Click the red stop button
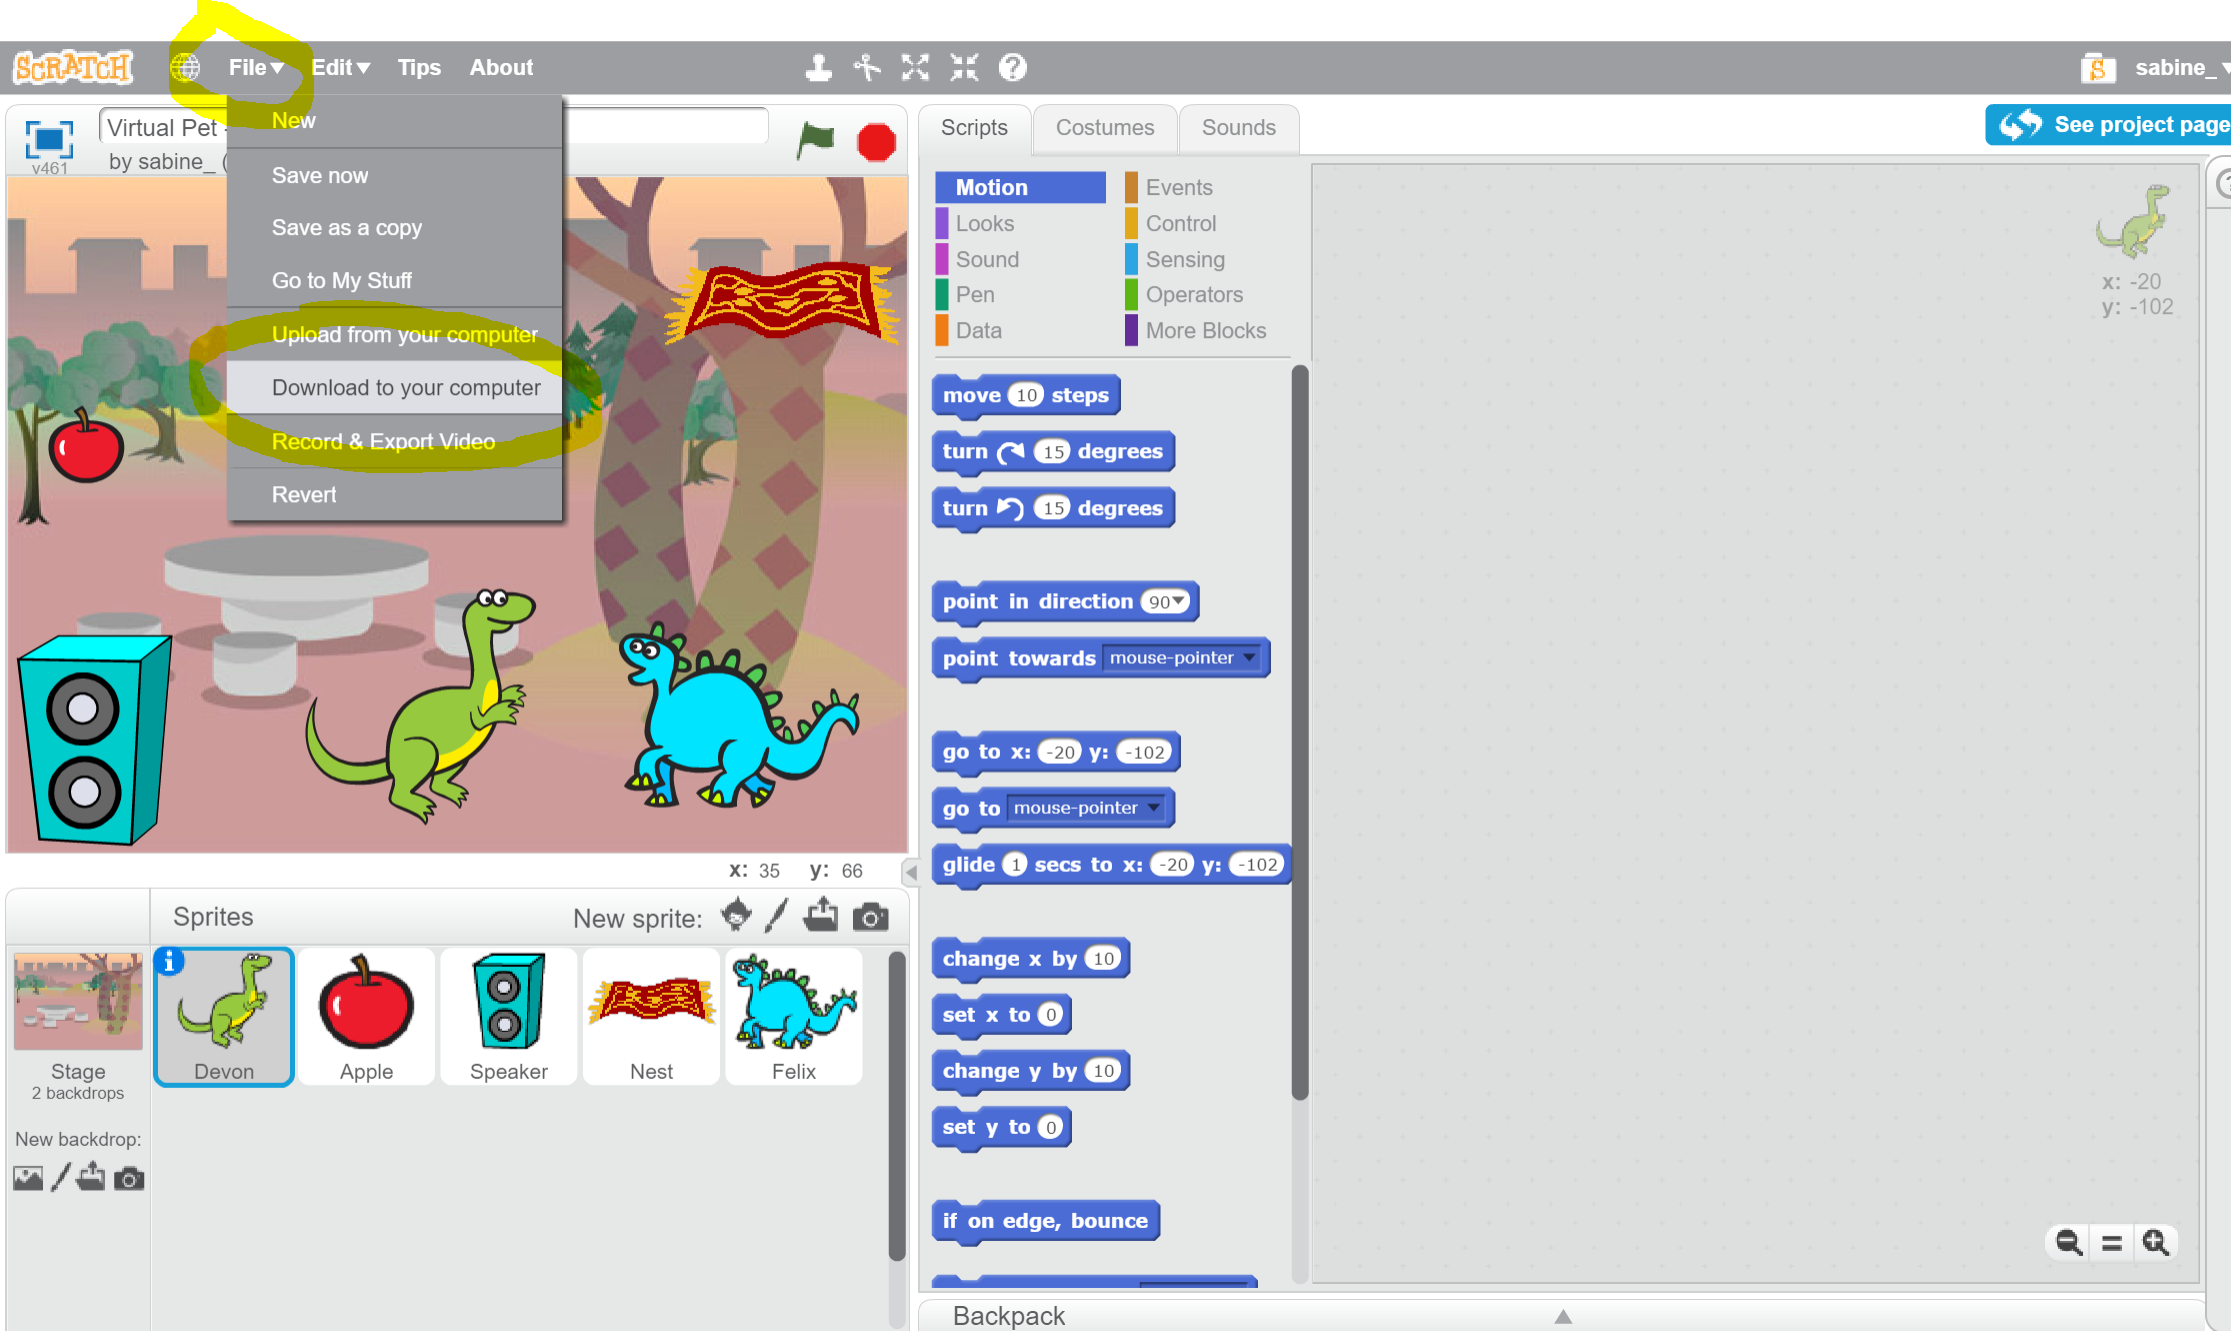2231x1331 pixels. 876,143
